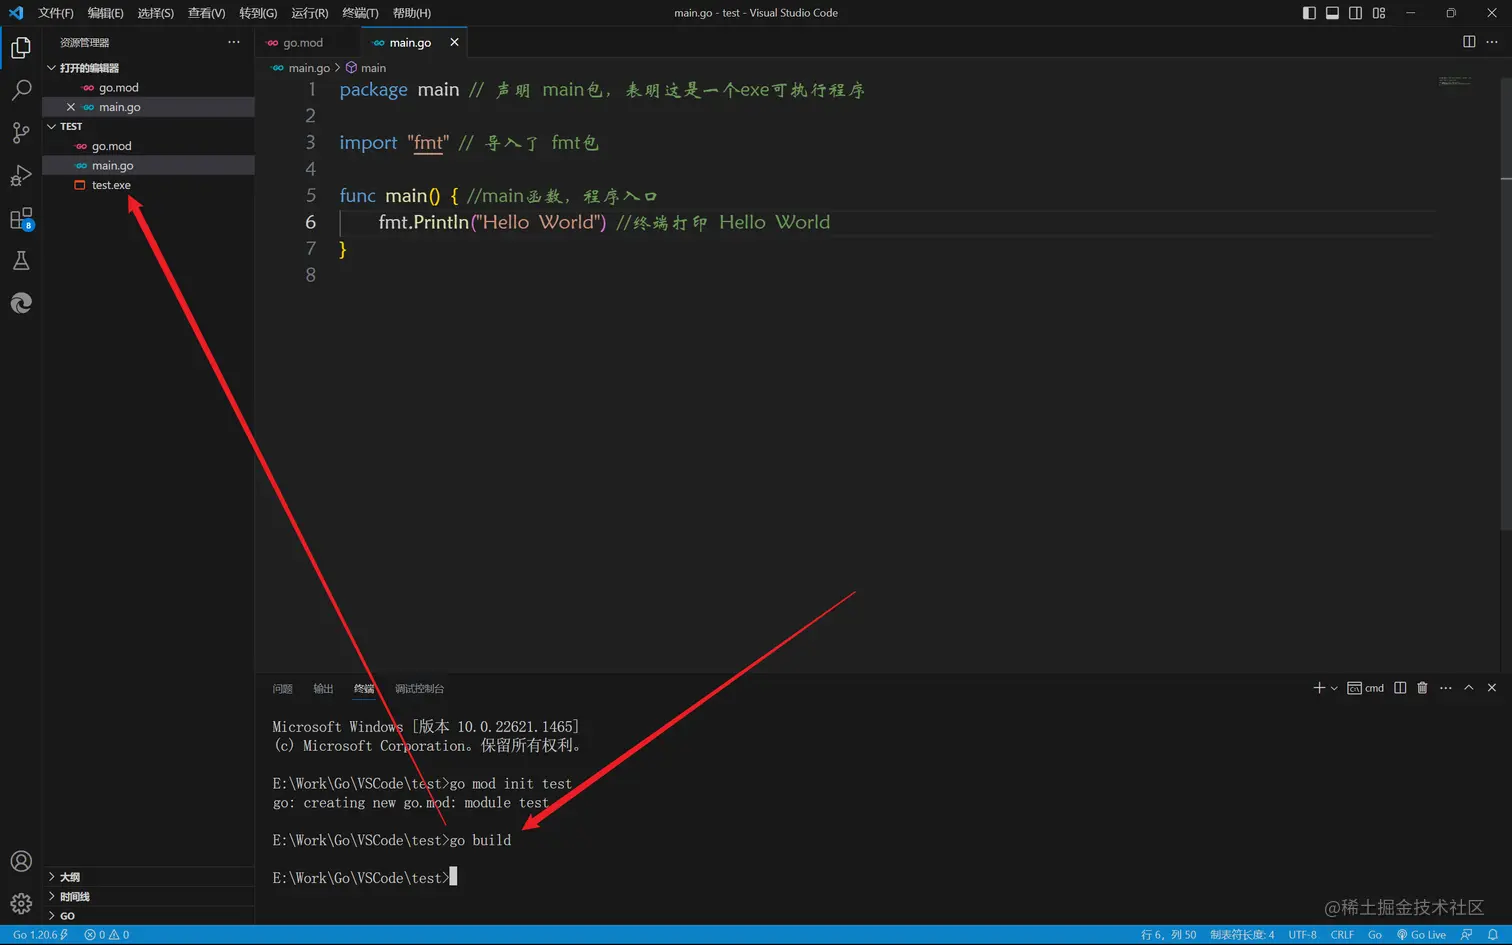Open the 编辑(E) menu
1512x945 pixels.
(105, 13)
